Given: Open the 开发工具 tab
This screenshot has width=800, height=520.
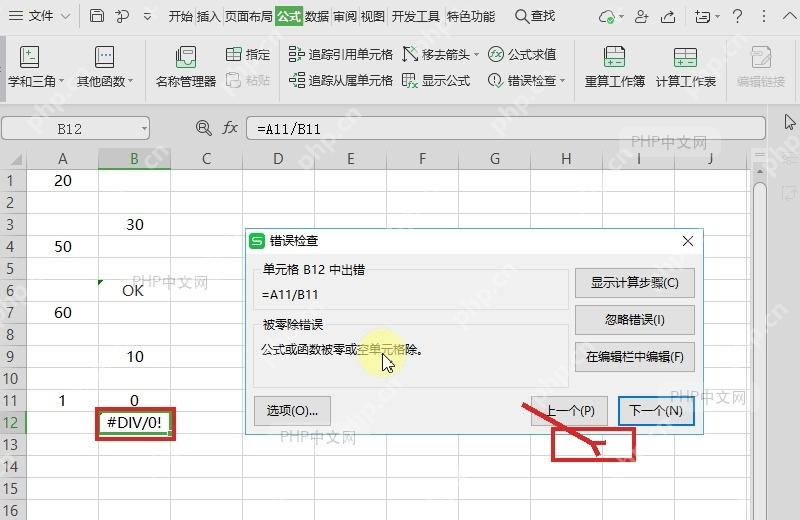Looking at the screenshot, I should click(415, 16).
